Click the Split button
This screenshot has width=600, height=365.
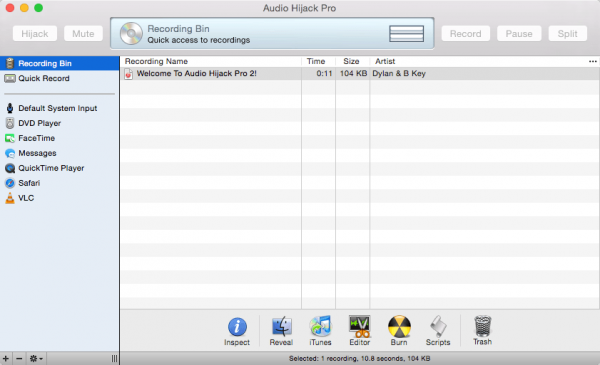567,34
